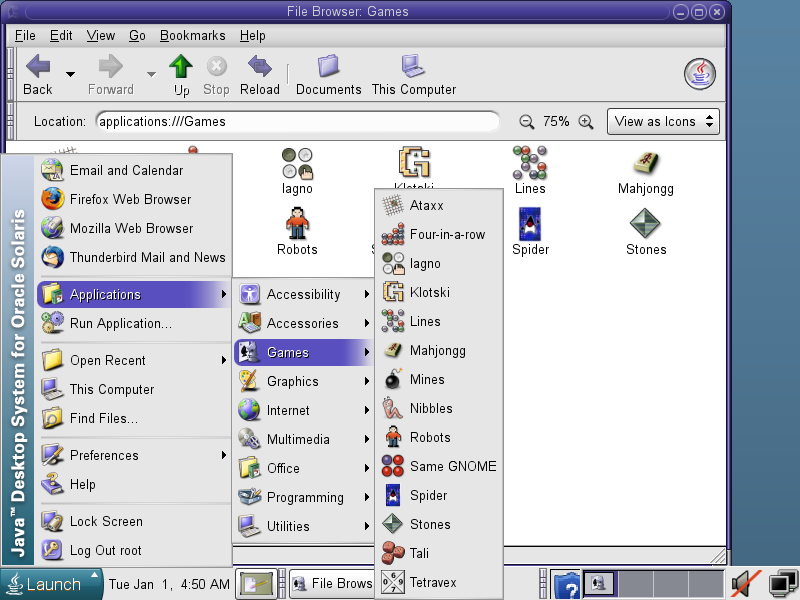Image resolution: width=800 pixels, height=600 pixels.
Task: Open the Lines icon in the file browser
Action: (530, 163)
